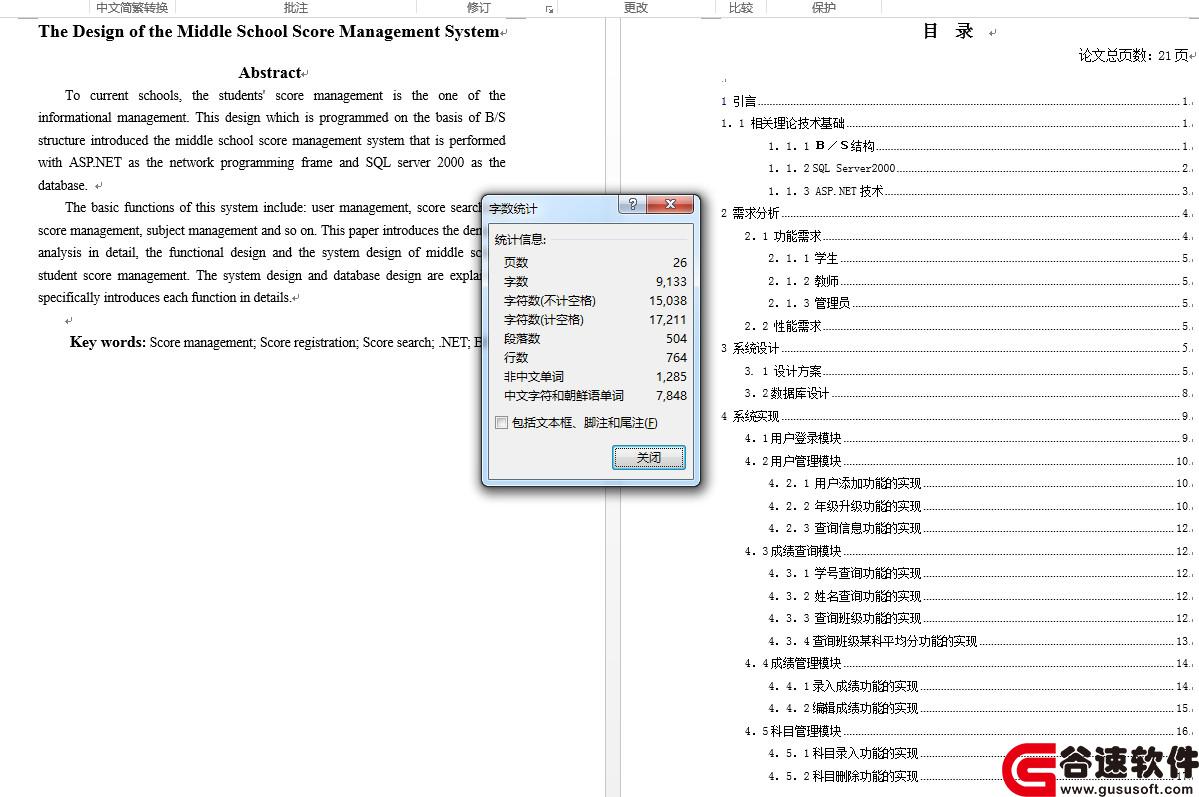Screen dimensions: 1199x797
Task: Open the TOC entry 1 引言
Action: [x=956, y=101]
